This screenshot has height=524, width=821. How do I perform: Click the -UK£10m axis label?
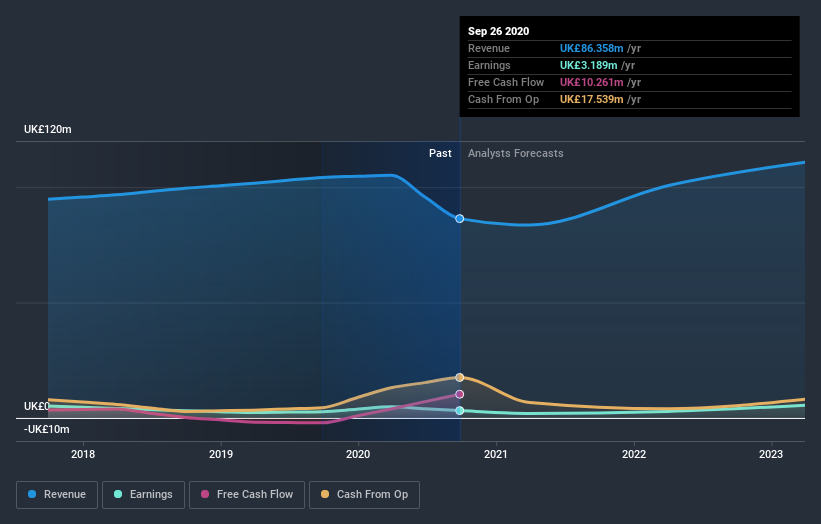point(47,429)
